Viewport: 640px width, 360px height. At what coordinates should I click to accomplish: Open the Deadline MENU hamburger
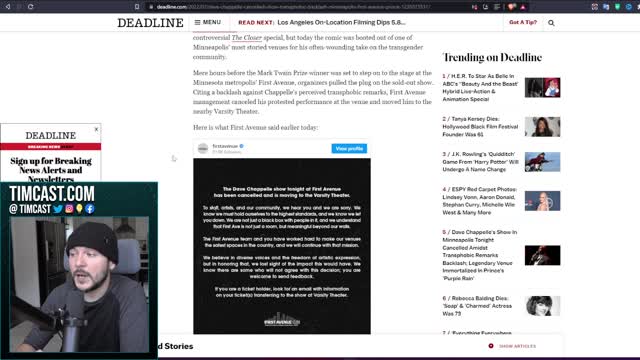click(x=208, y=22)
